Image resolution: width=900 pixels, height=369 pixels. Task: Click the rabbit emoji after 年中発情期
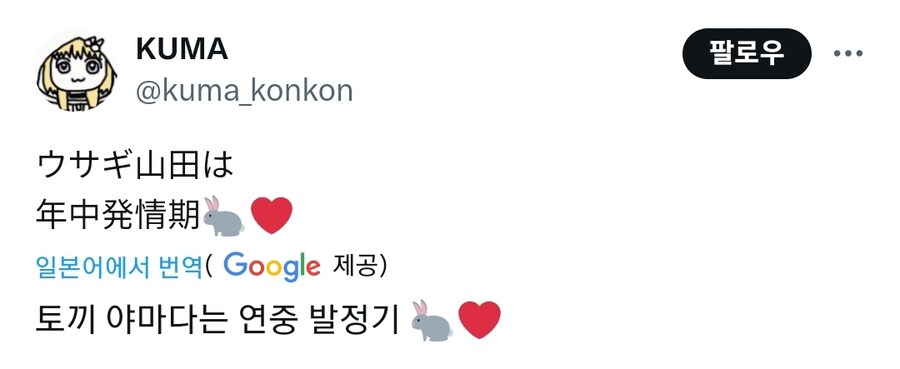(223, 216)
